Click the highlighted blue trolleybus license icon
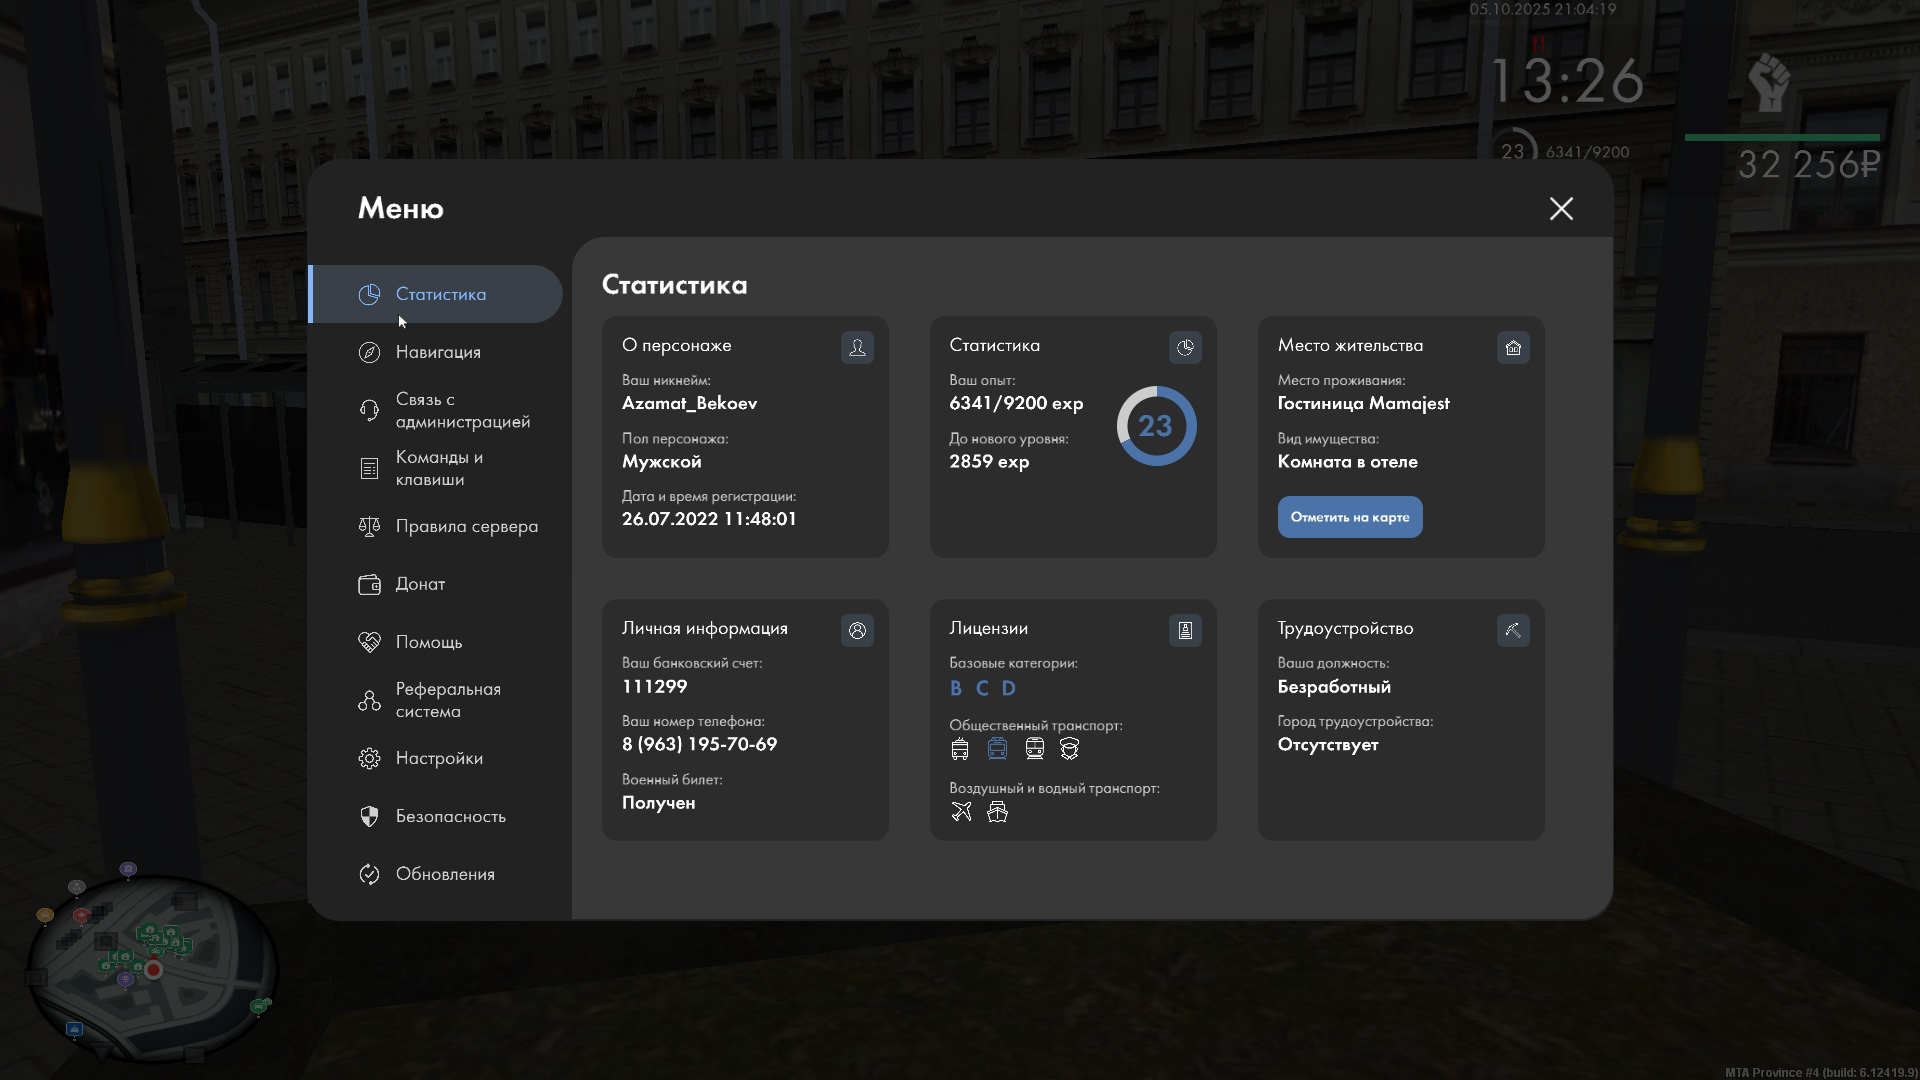 pyautogui.click(x=997, y=749)
